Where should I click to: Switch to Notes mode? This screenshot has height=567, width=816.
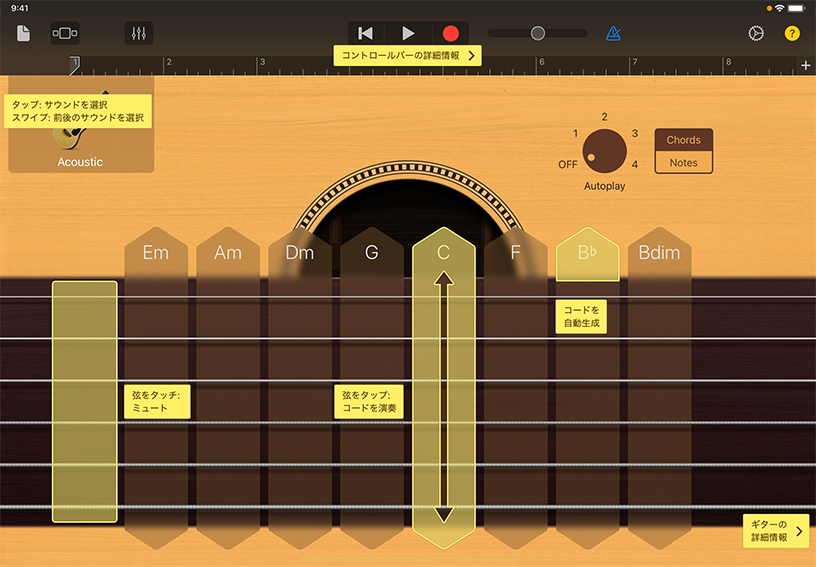(684, 162)
